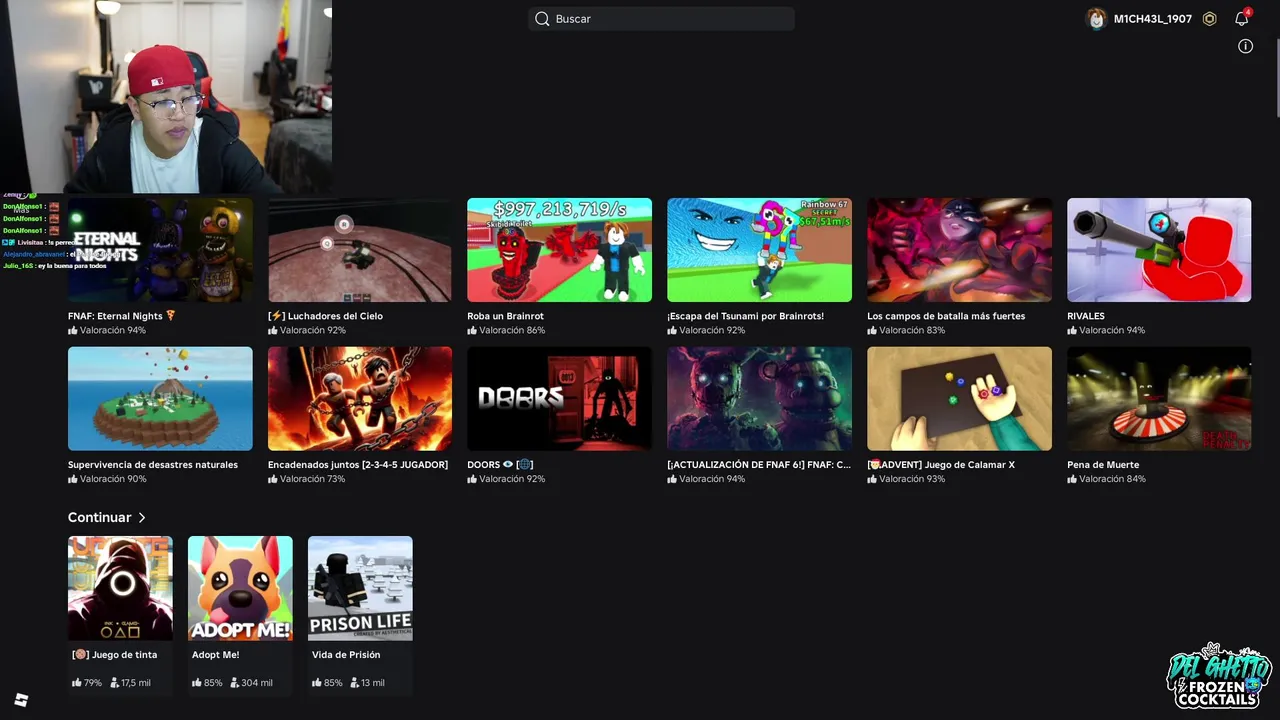1280x720 pixels.
Task: Open Juego de Calamar X thumbnail
Action: click(959, 399)
